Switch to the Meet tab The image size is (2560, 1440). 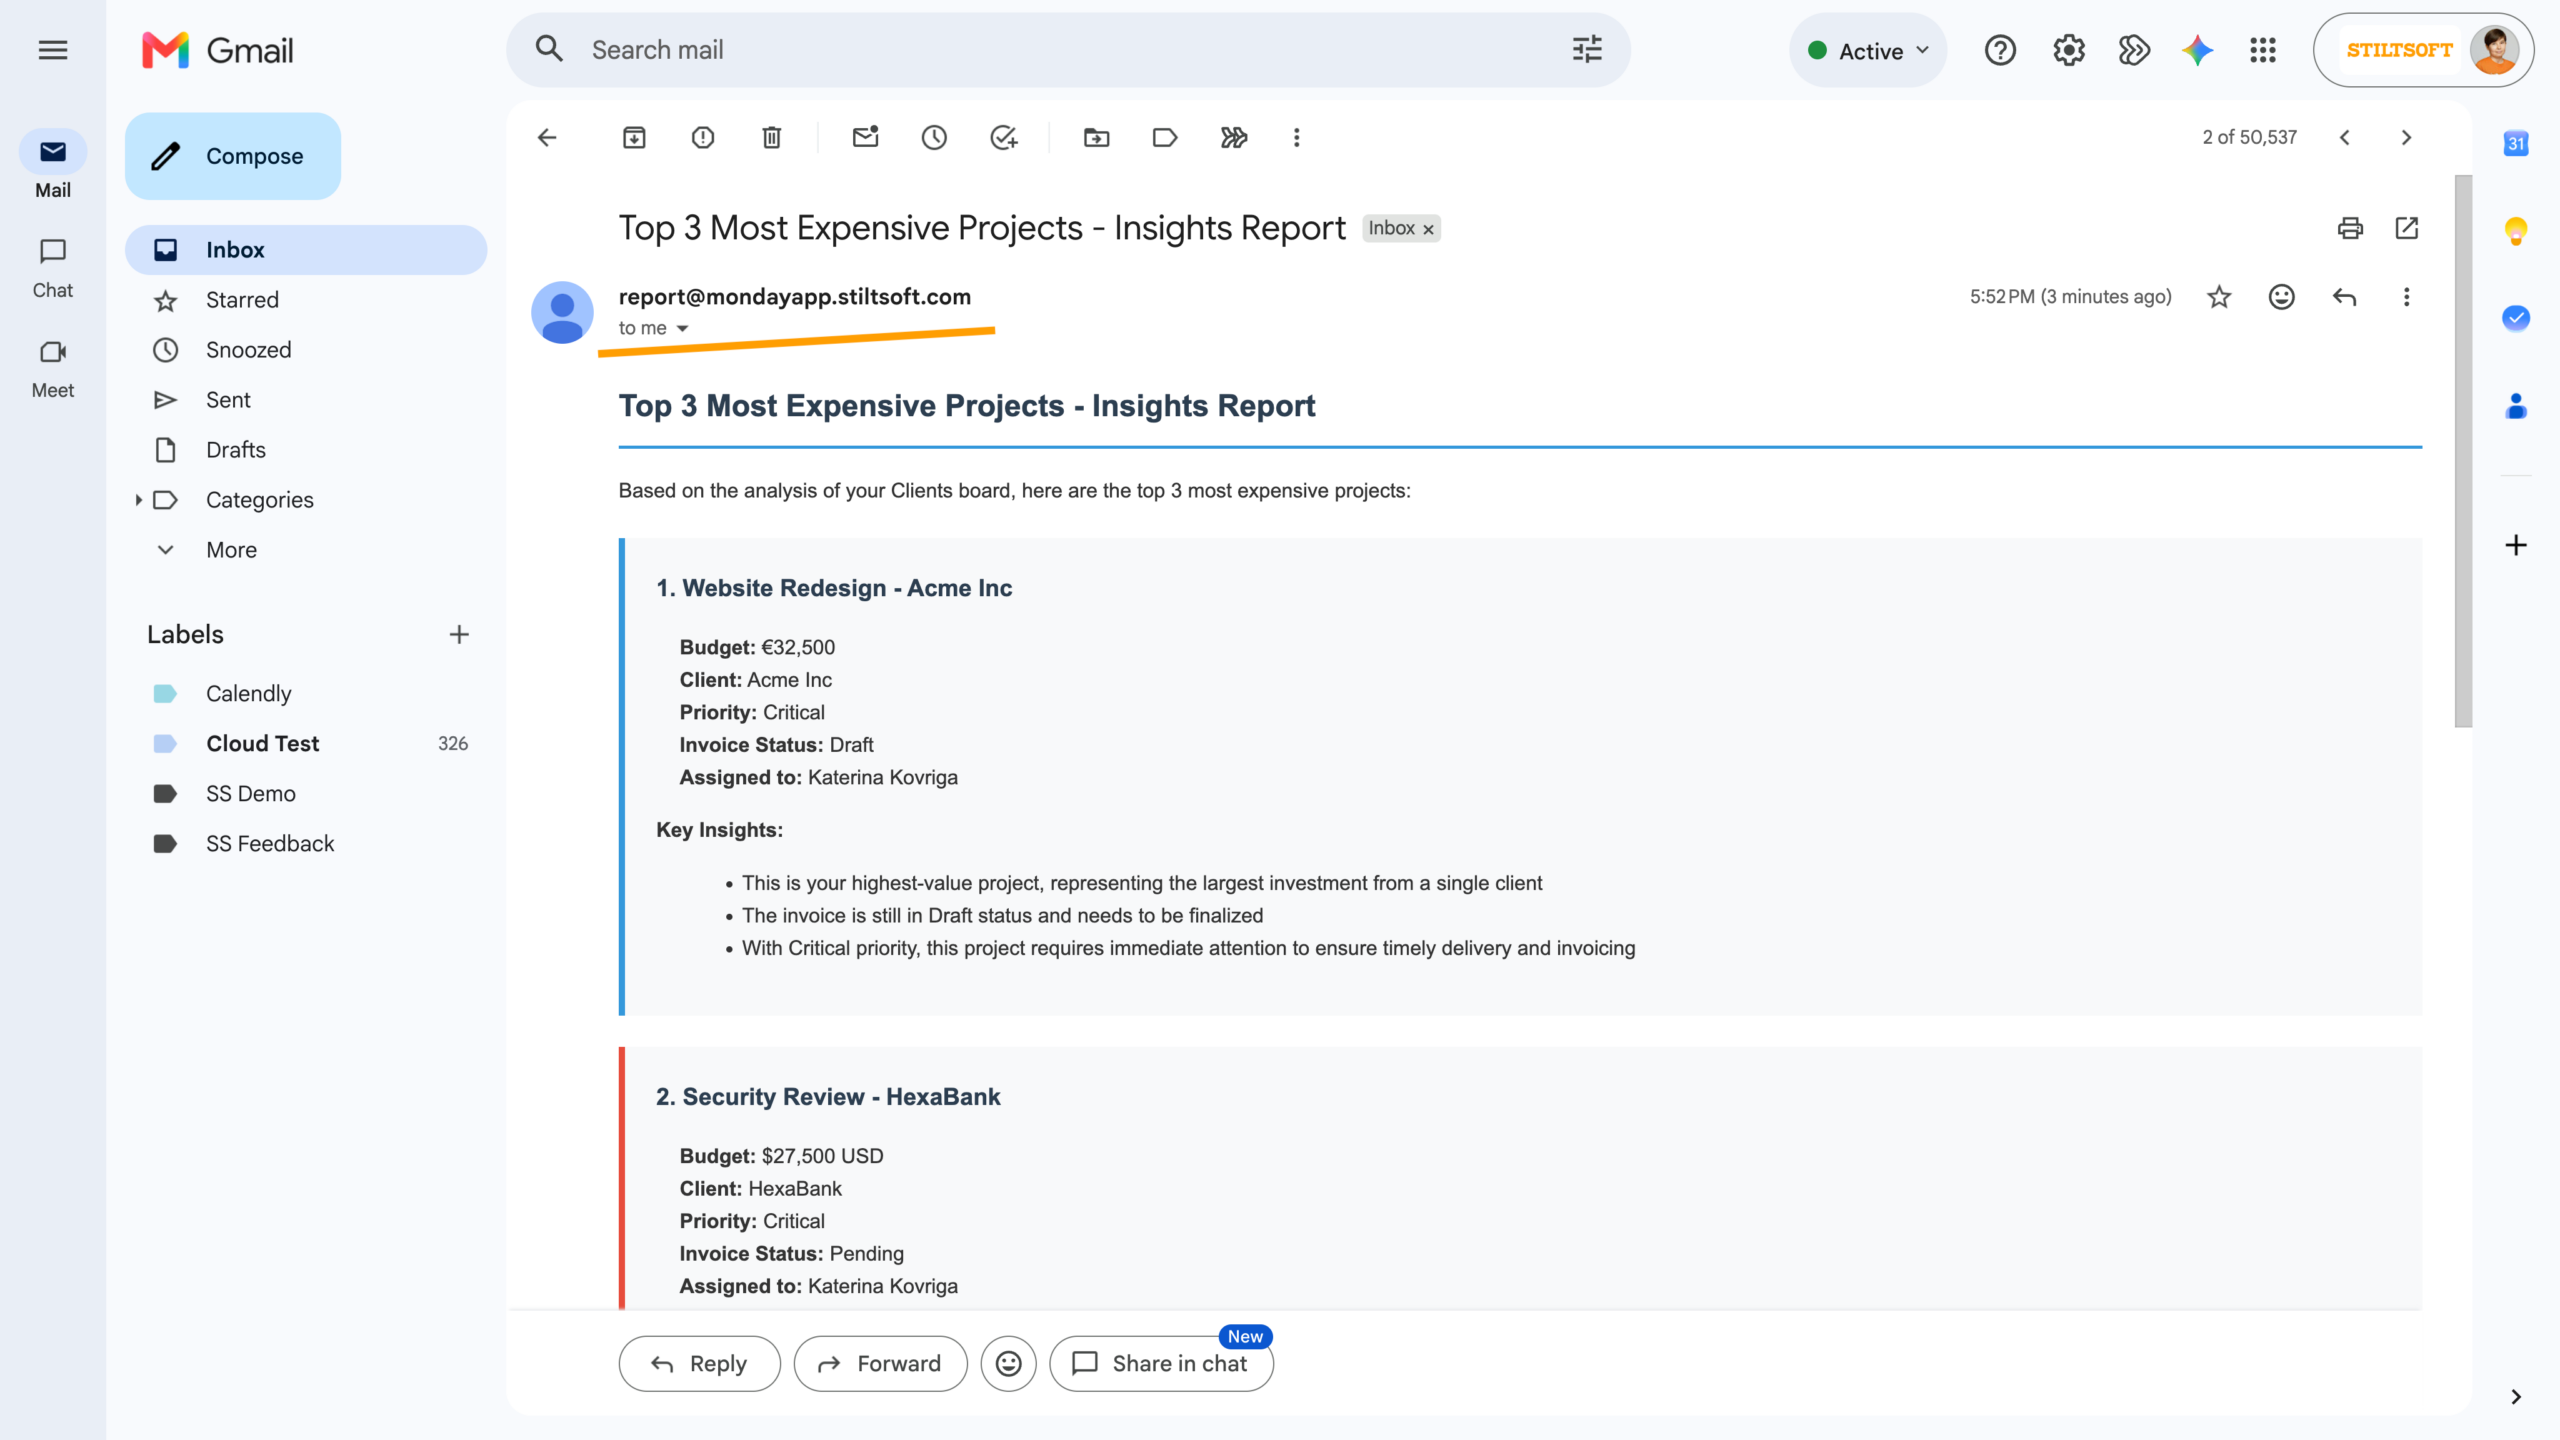coord(53,368)
